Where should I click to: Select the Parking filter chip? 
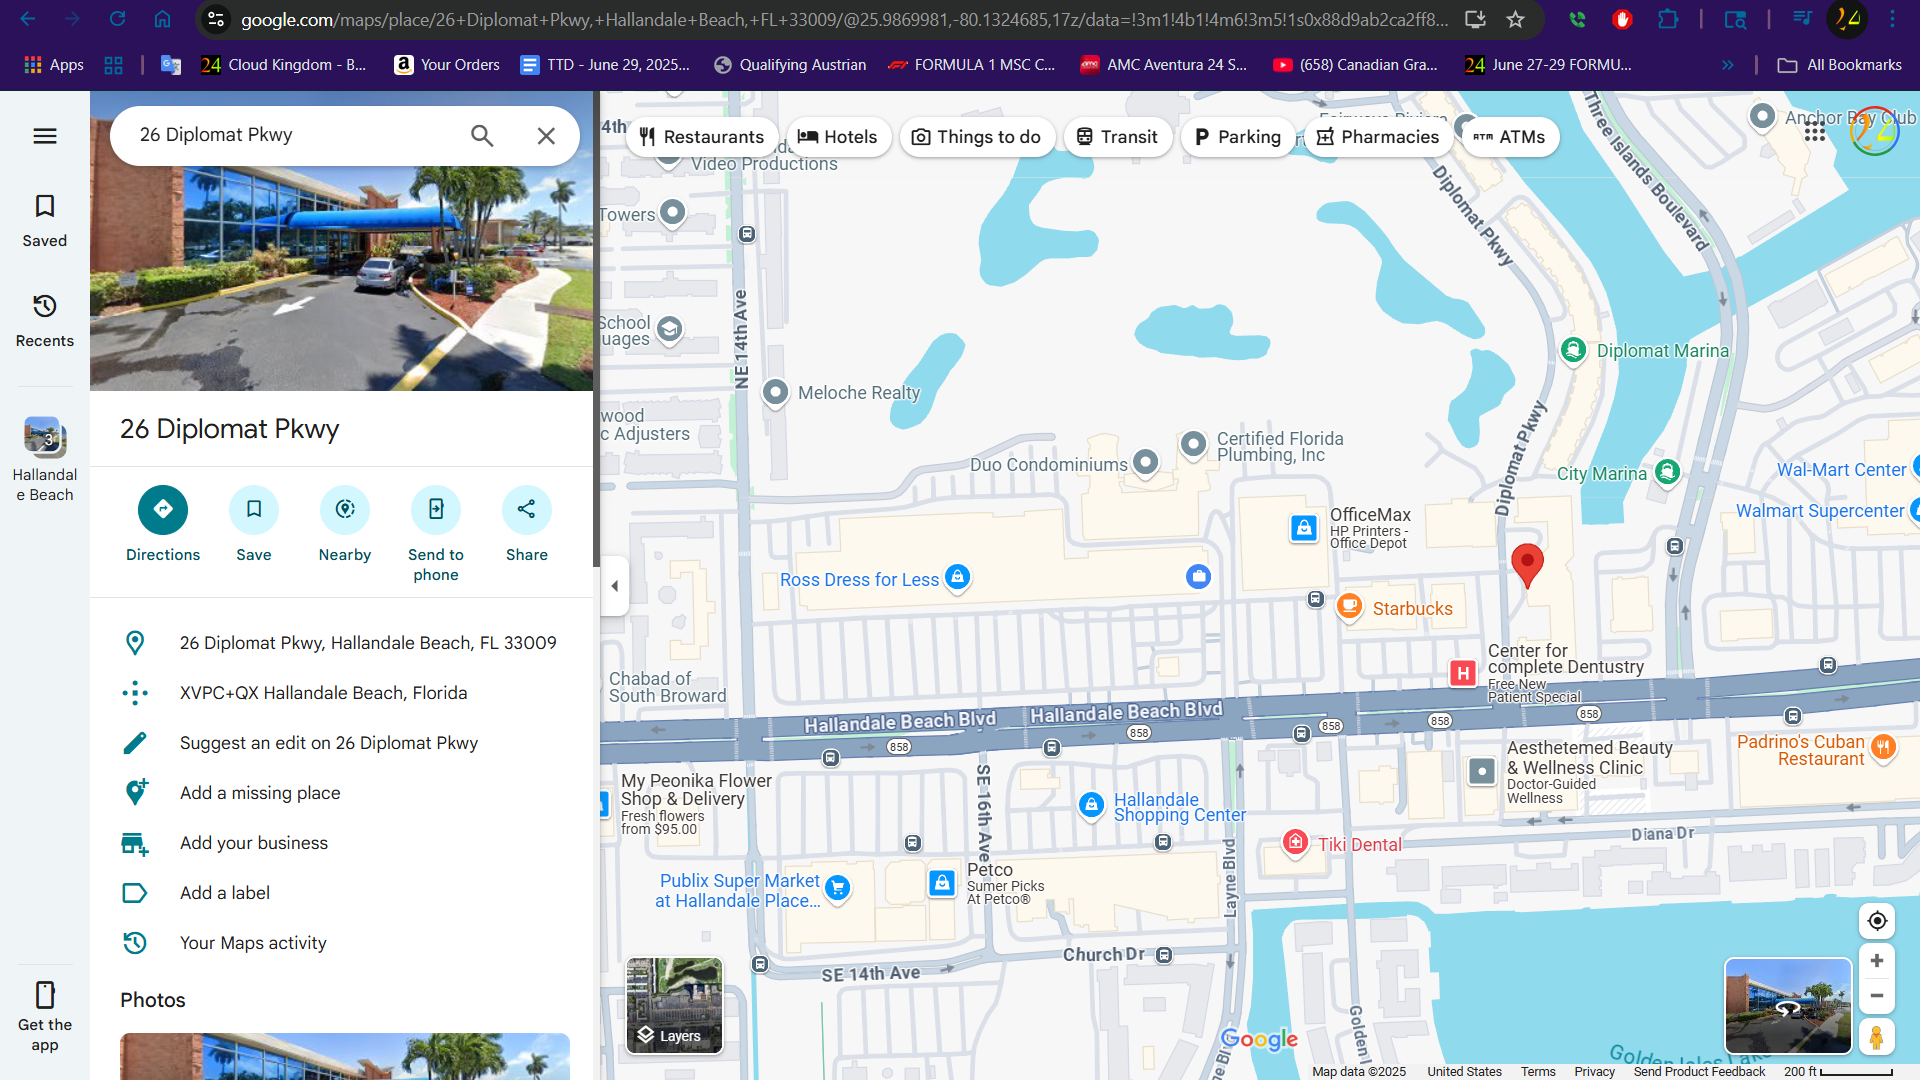point(1238,137)
